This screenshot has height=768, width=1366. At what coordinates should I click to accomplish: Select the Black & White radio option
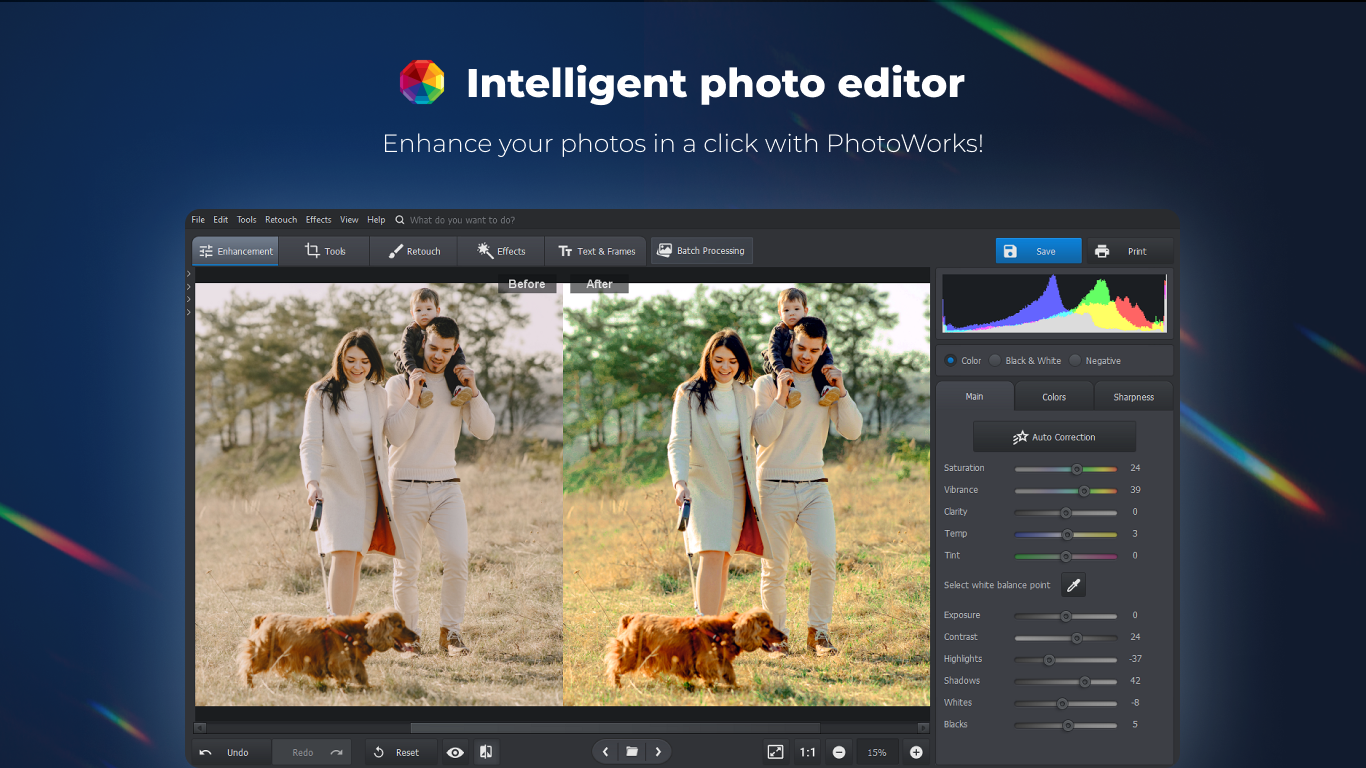click(x=995, y=361)
